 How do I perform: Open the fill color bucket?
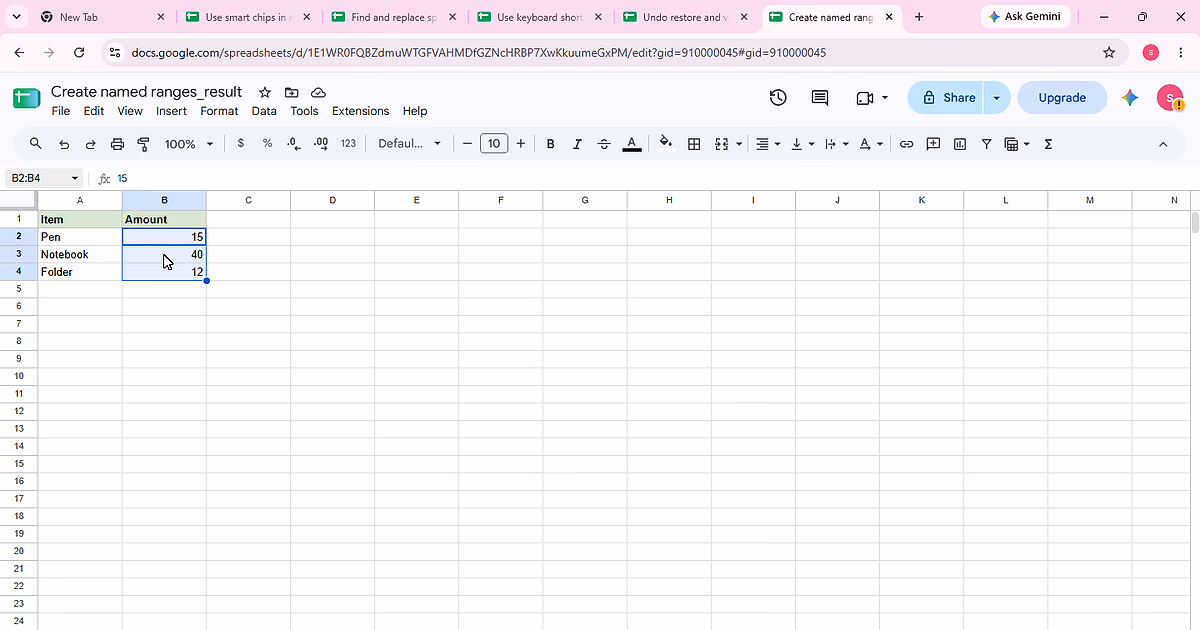pos(666,144)
